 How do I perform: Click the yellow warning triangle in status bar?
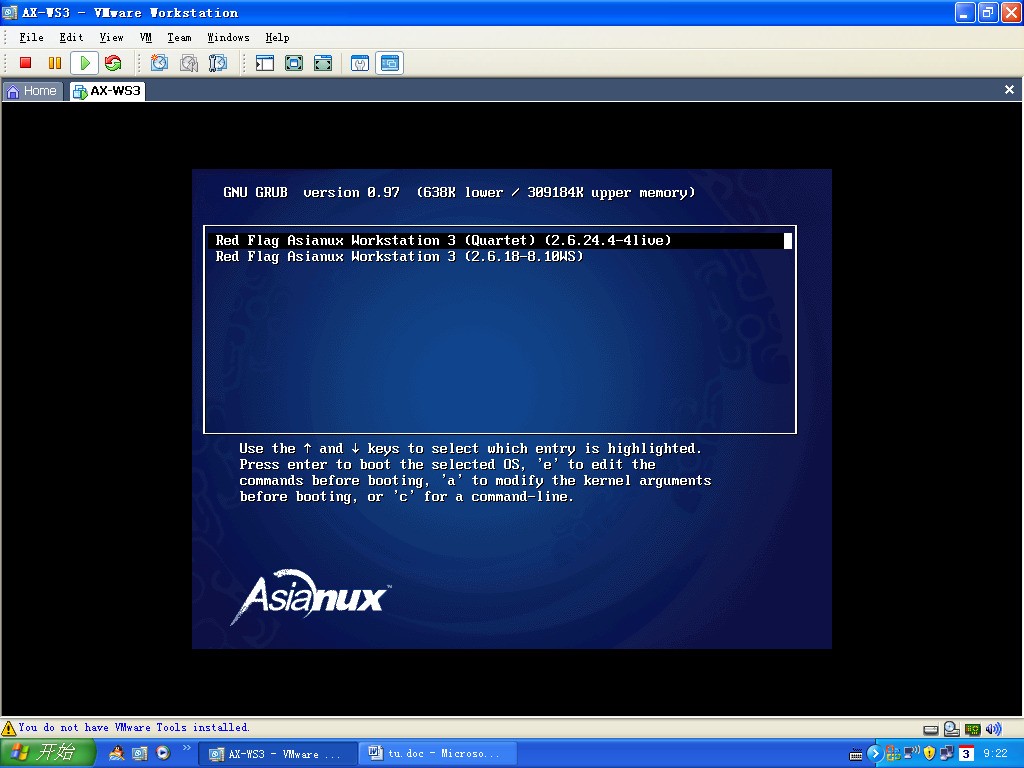(8, 728)
